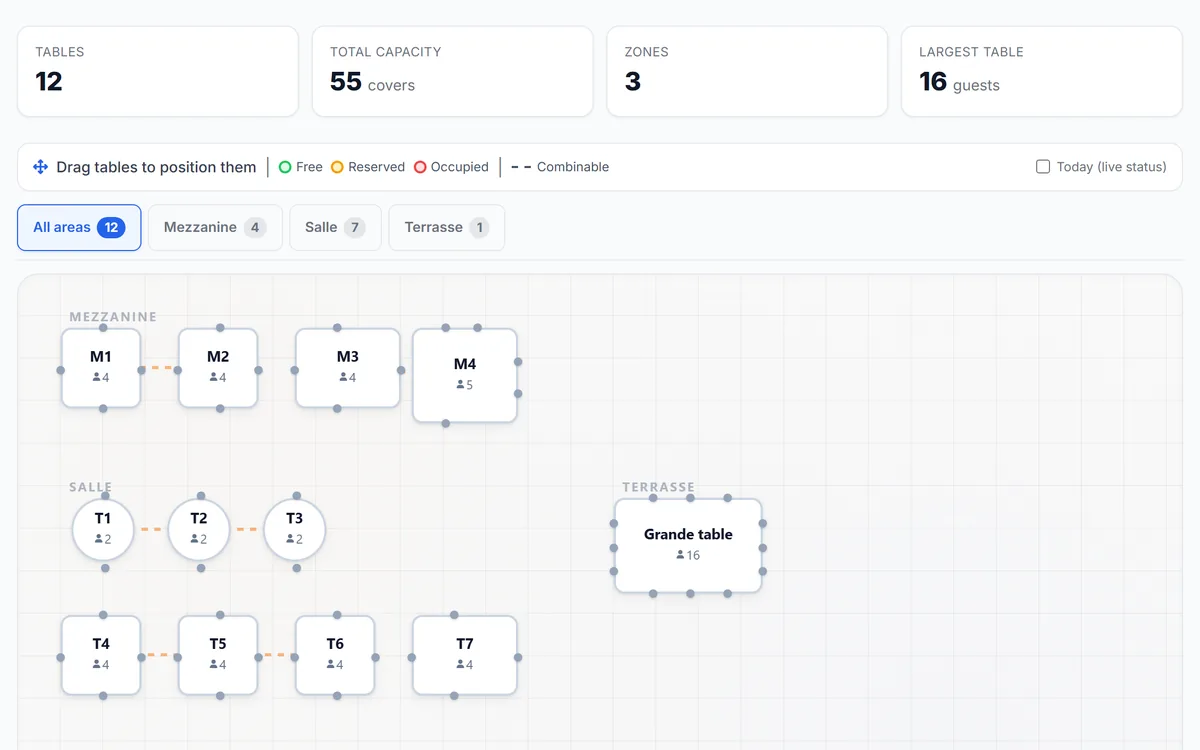Viewport: 1200px width, 750px height.
Task: Click the "Combinable" legend label
Action: pos(573,167)
